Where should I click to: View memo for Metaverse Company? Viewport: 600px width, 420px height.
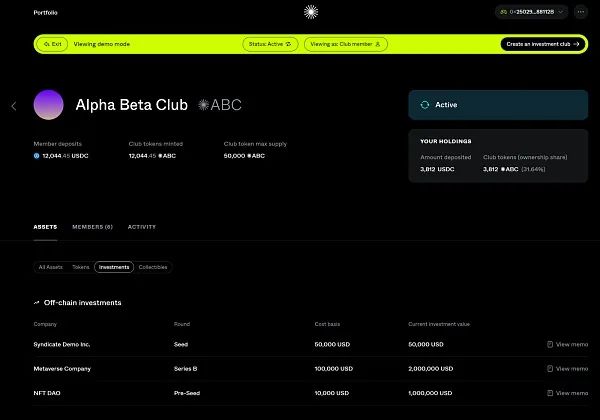tap(567, 369)
